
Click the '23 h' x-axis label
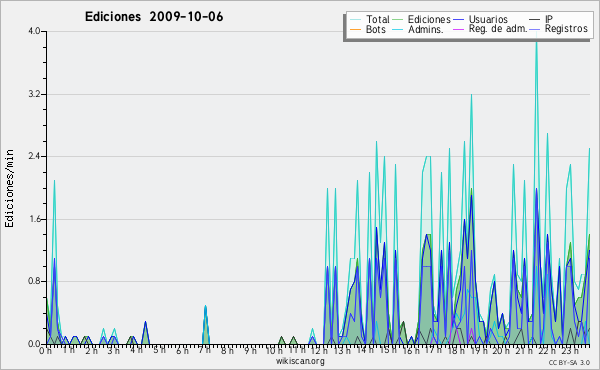[570, 350]
